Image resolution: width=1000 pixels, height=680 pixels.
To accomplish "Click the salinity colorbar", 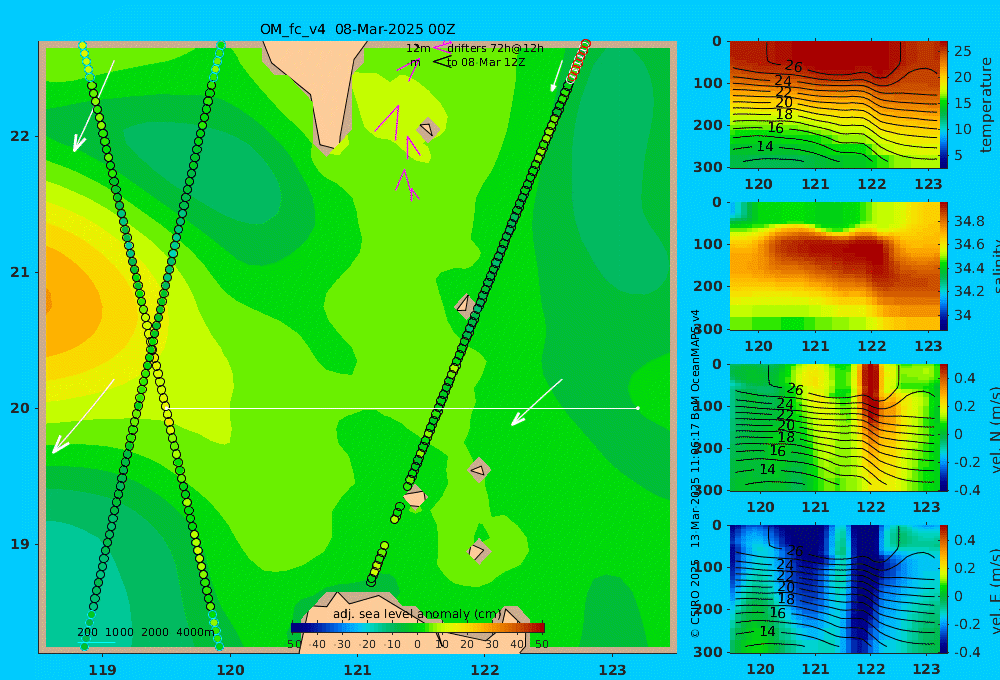I will click(944, 266).
